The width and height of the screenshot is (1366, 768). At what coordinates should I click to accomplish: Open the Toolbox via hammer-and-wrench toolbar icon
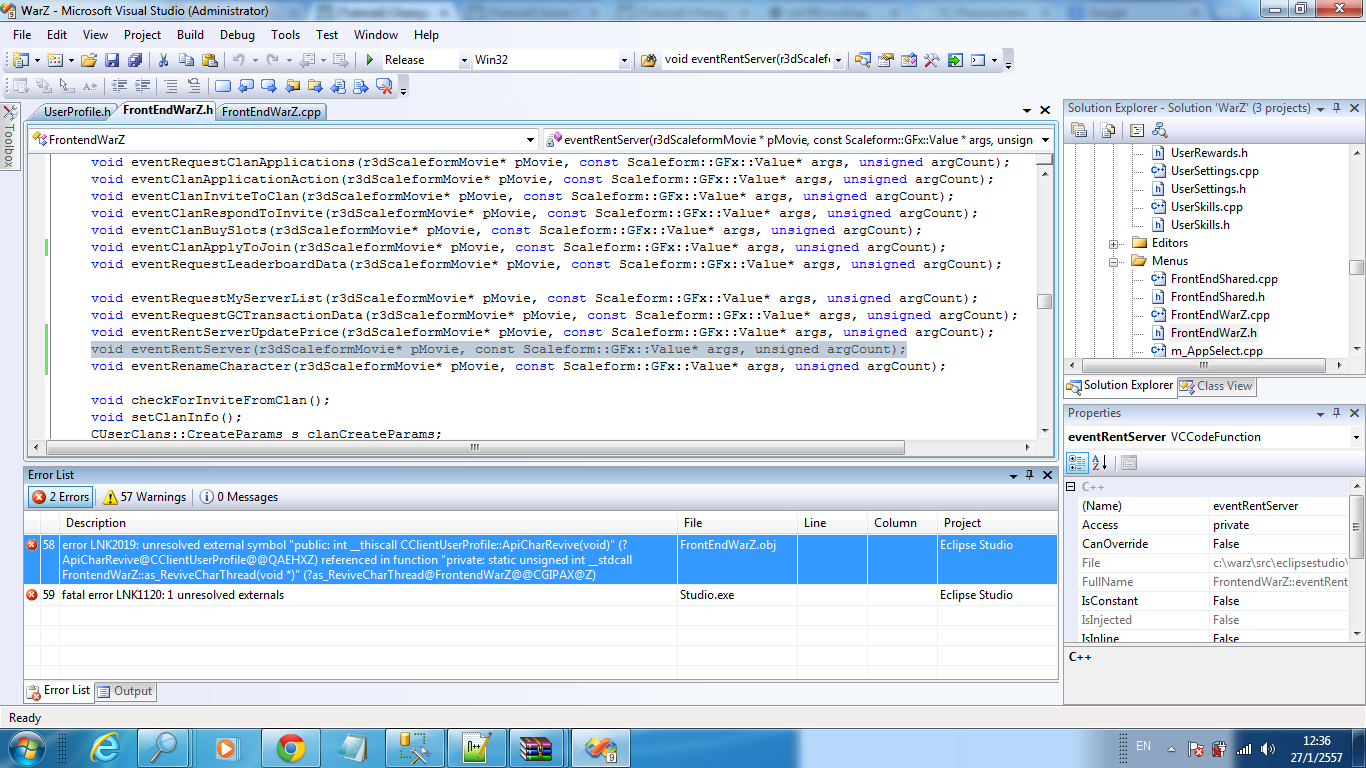(x=932, y=60)
